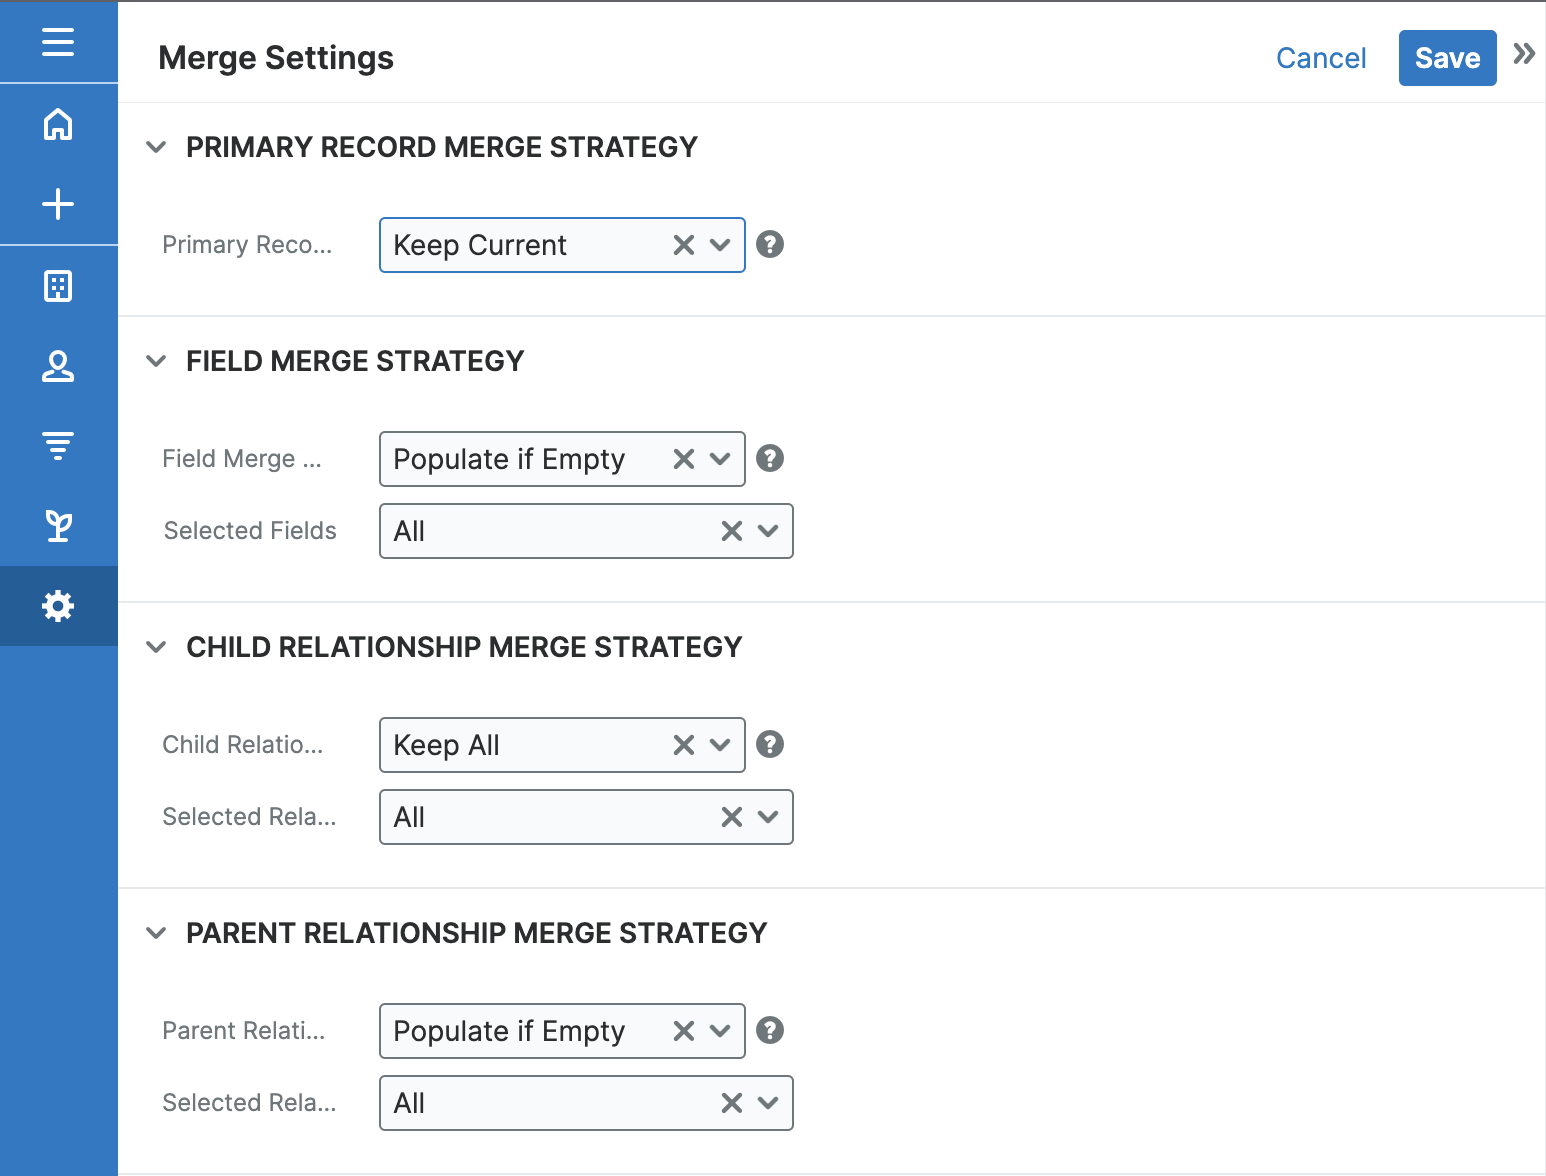Click the plus create icon in sidebar
The width and height of the screenshot is (1546, 1176).
58,204
